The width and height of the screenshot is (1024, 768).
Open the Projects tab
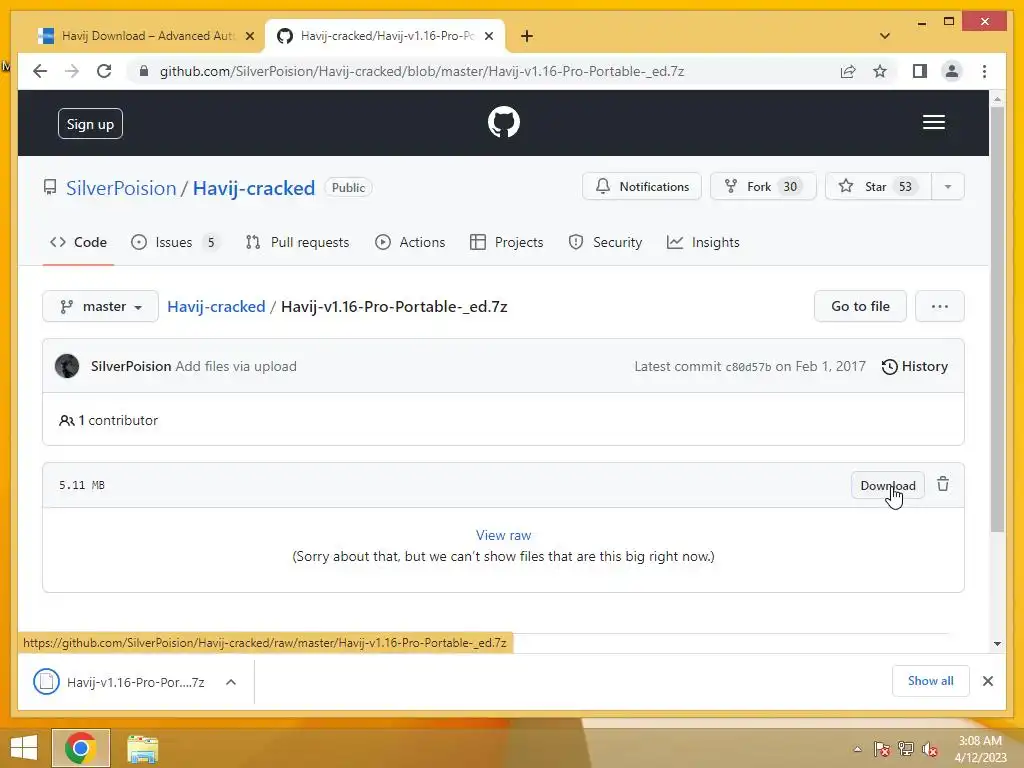507,242
